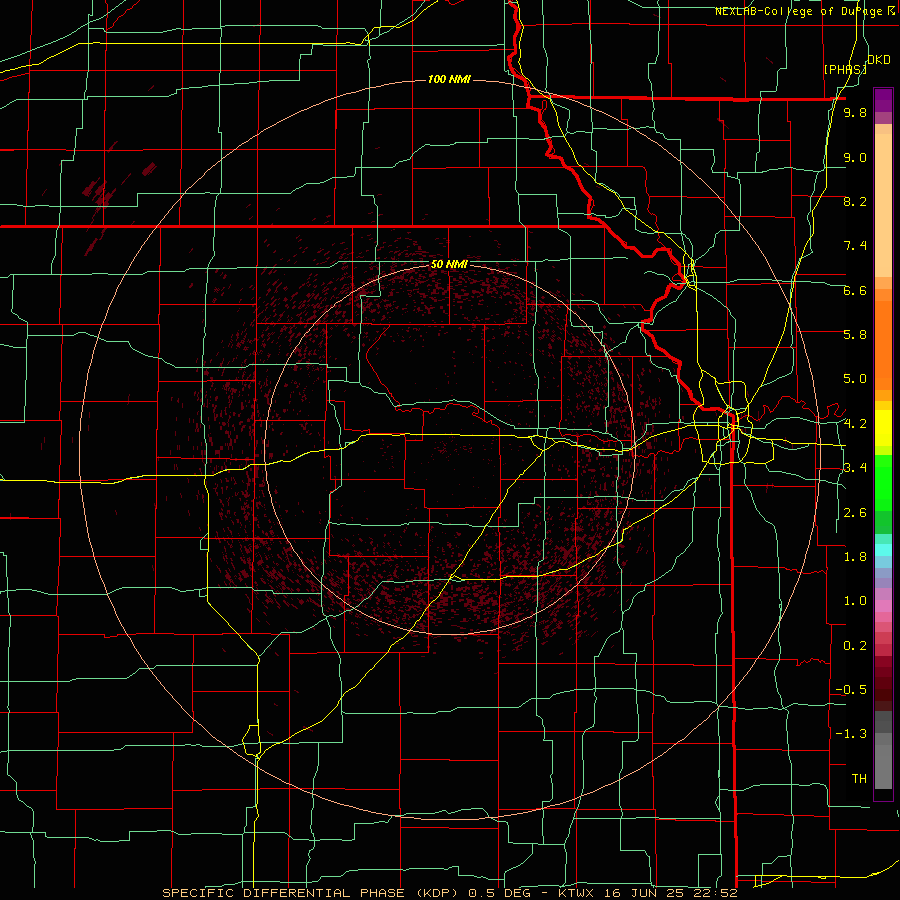Click the TH threshold label
Viewport: 900px width, 900px height.
tap(859, 779)
